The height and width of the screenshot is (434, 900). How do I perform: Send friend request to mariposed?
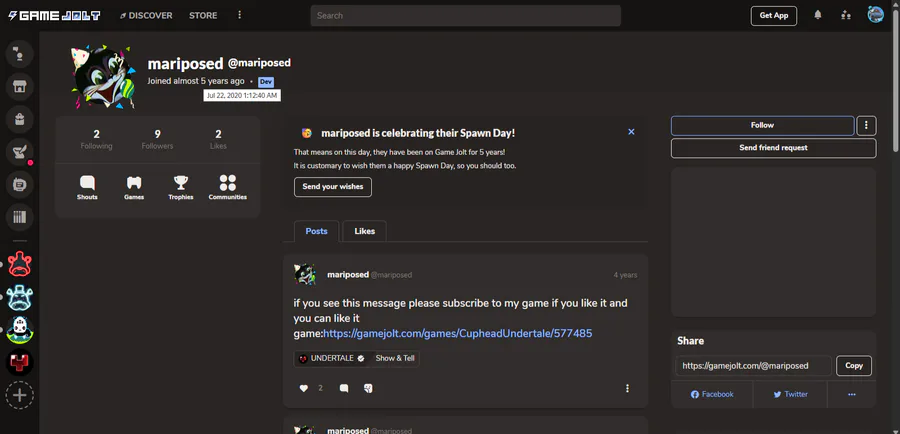(x=773, y=148)
